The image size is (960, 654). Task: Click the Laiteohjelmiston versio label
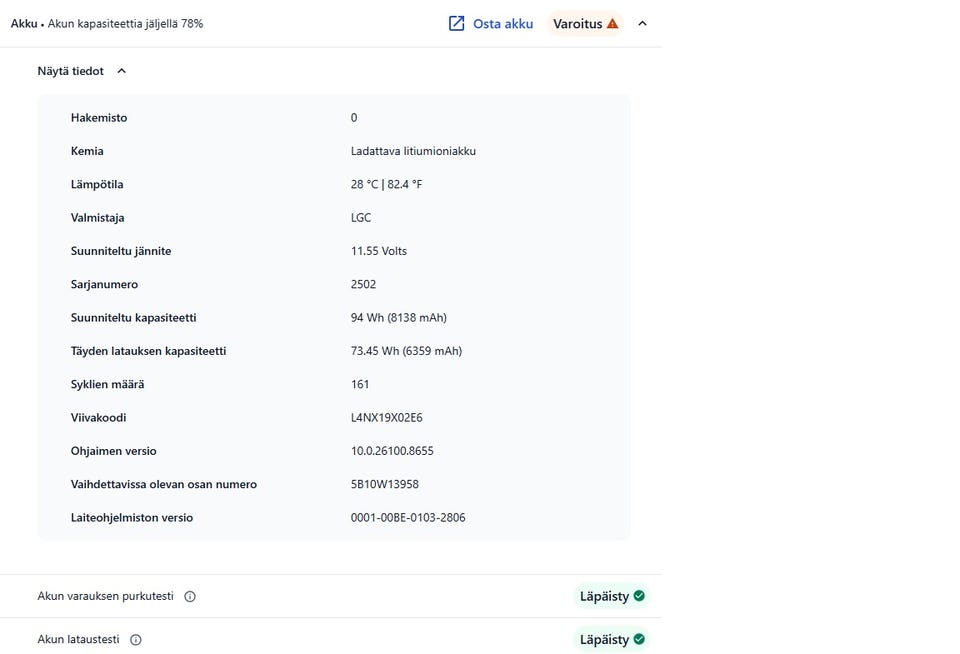[132, 517]
